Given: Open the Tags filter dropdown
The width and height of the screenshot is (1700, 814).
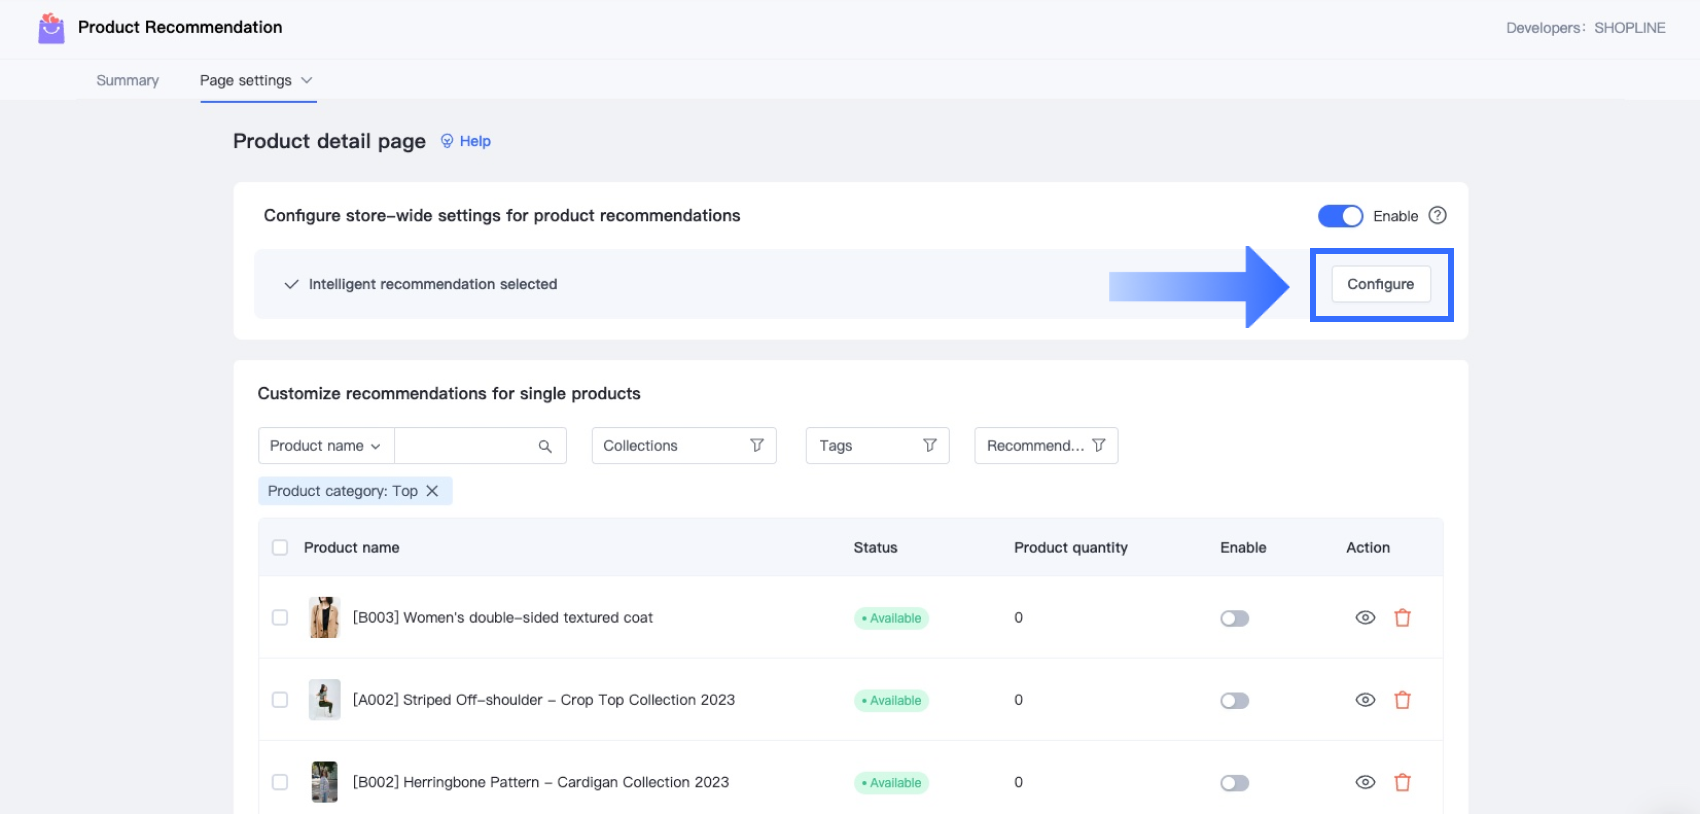Looking at the screenshot, I should click(x=877, y=446).
